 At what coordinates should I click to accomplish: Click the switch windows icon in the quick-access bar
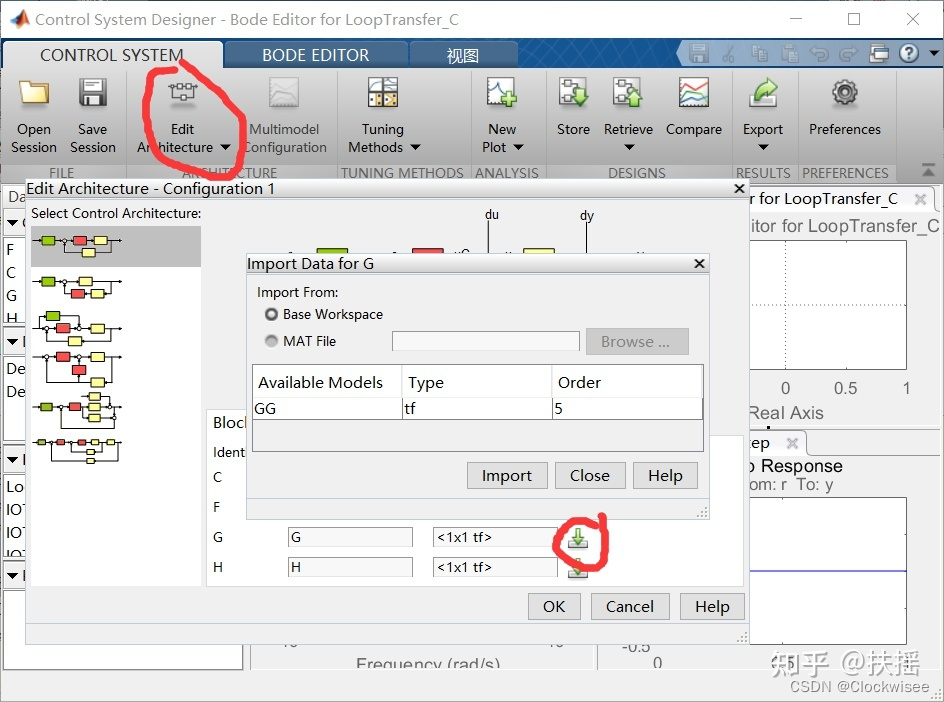point(879,54)
